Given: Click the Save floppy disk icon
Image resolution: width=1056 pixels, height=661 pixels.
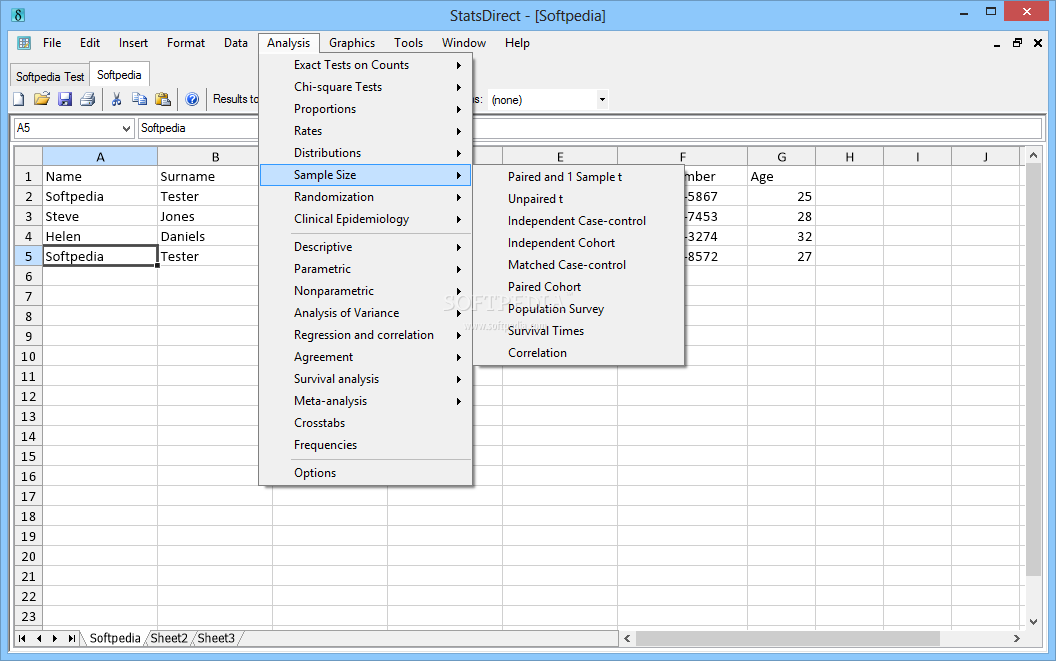Looking at the screenshot, I should click(x=65, y=99).
